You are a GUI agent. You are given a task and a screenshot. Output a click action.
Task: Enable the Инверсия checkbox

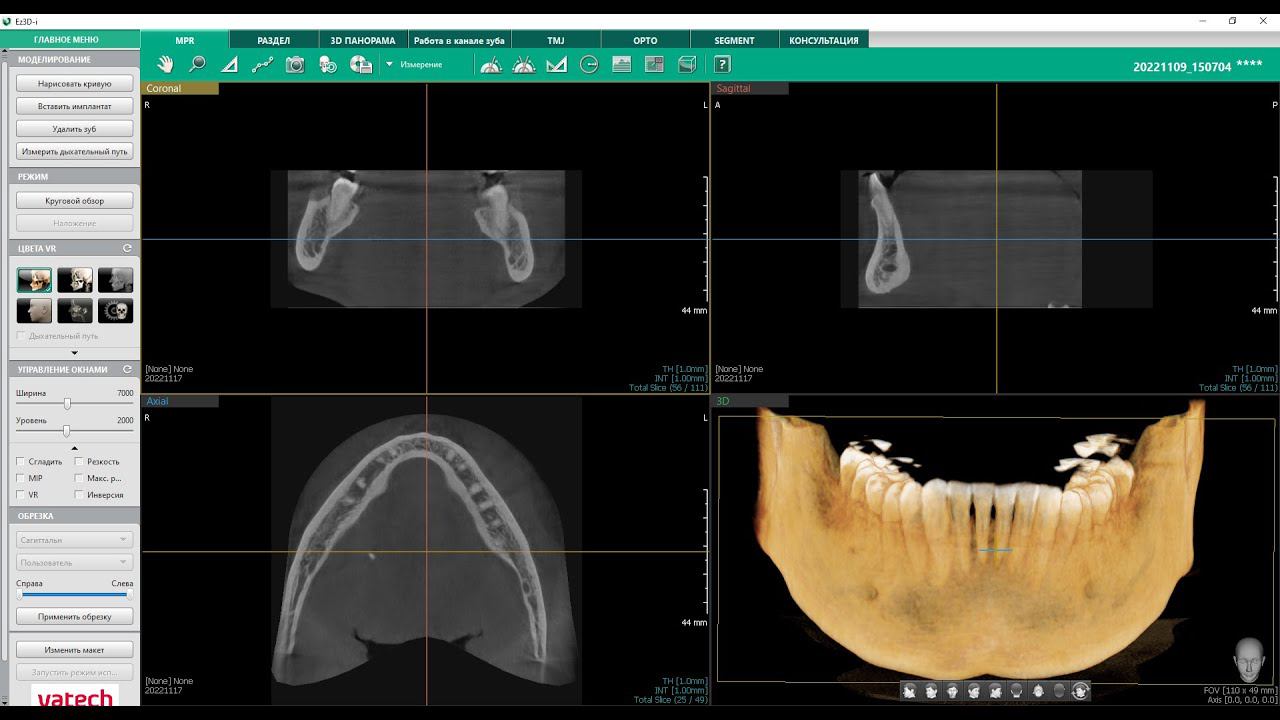79,495
